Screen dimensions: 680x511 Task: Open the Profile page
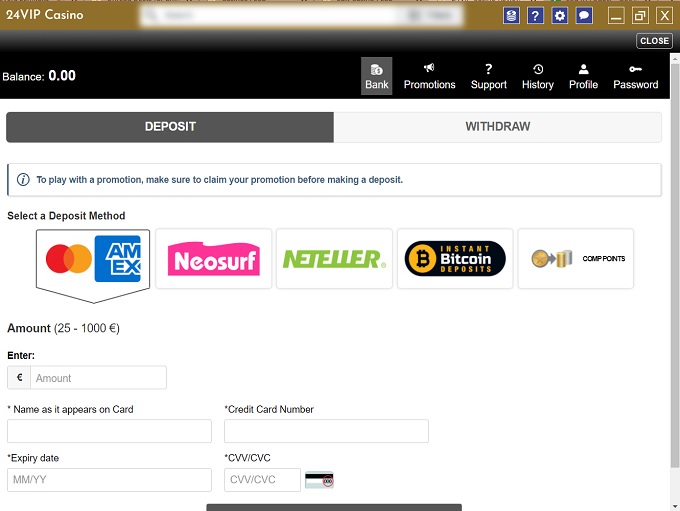click(x=583, y=76)
